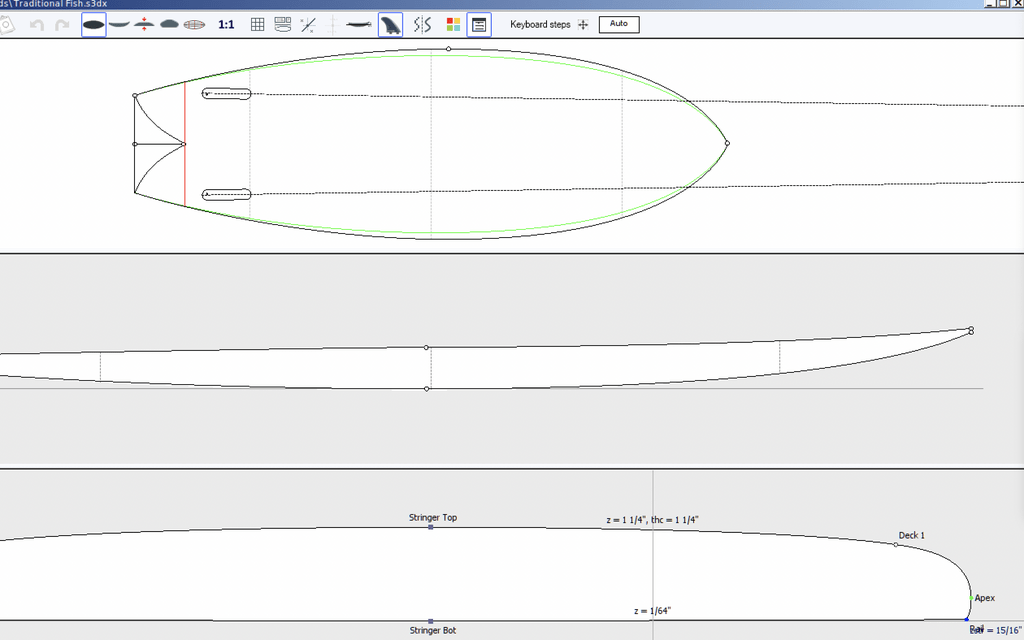Select the Apex point on the rail

click(x=971, y=598)
